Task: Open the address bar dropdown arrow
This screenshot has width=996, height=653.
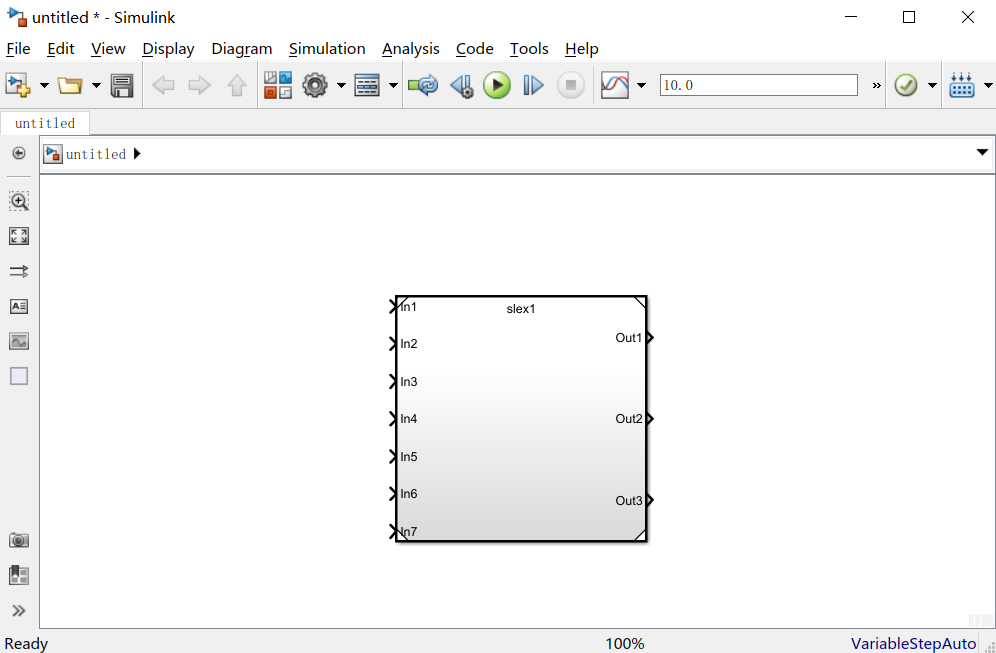Action: click(982, 152)
